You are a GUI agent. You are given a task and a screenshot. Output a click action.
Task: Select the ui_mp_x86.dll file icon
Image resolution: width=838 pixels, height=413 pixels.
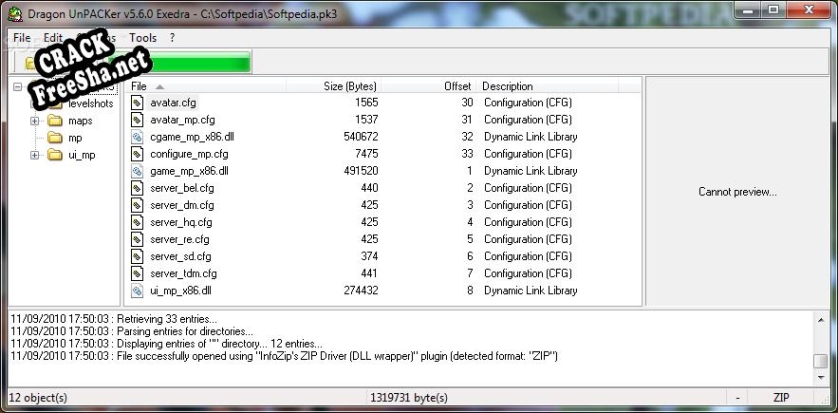[x=139, y=291]
